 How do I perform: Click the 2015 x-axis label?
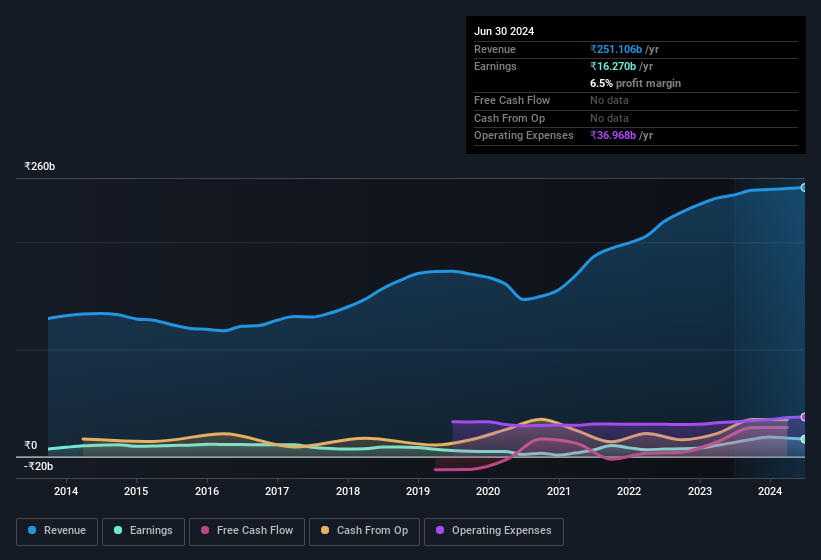tap(136, 491)
